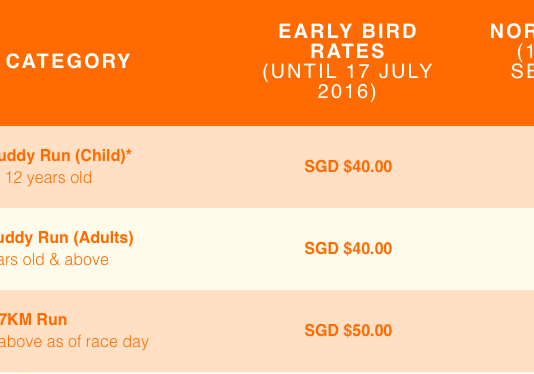Viewport: 534px width, 374px height.
Task: Click the 2016) line in the header
Action: (x=347, y=92)
